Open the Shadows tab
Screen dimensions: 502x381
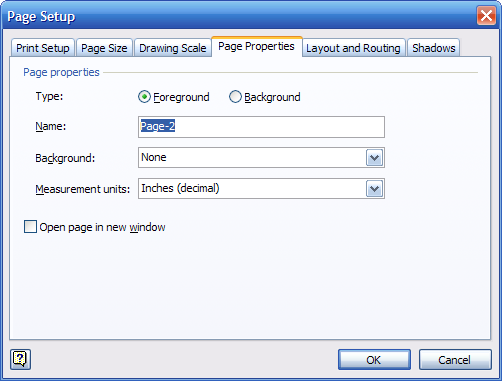(x=434, y=48)
